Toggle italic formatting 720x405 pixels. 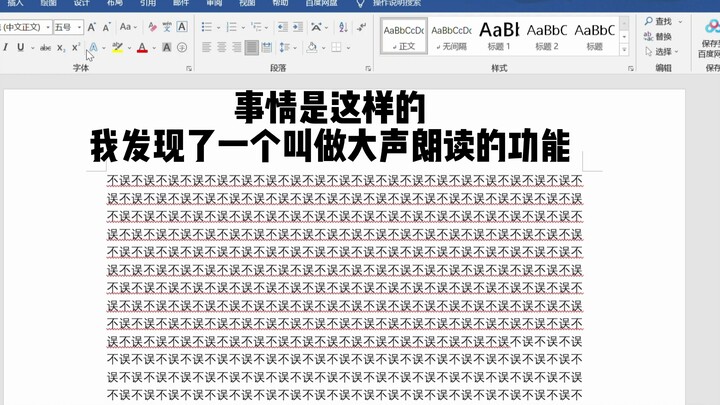[6, 47]
